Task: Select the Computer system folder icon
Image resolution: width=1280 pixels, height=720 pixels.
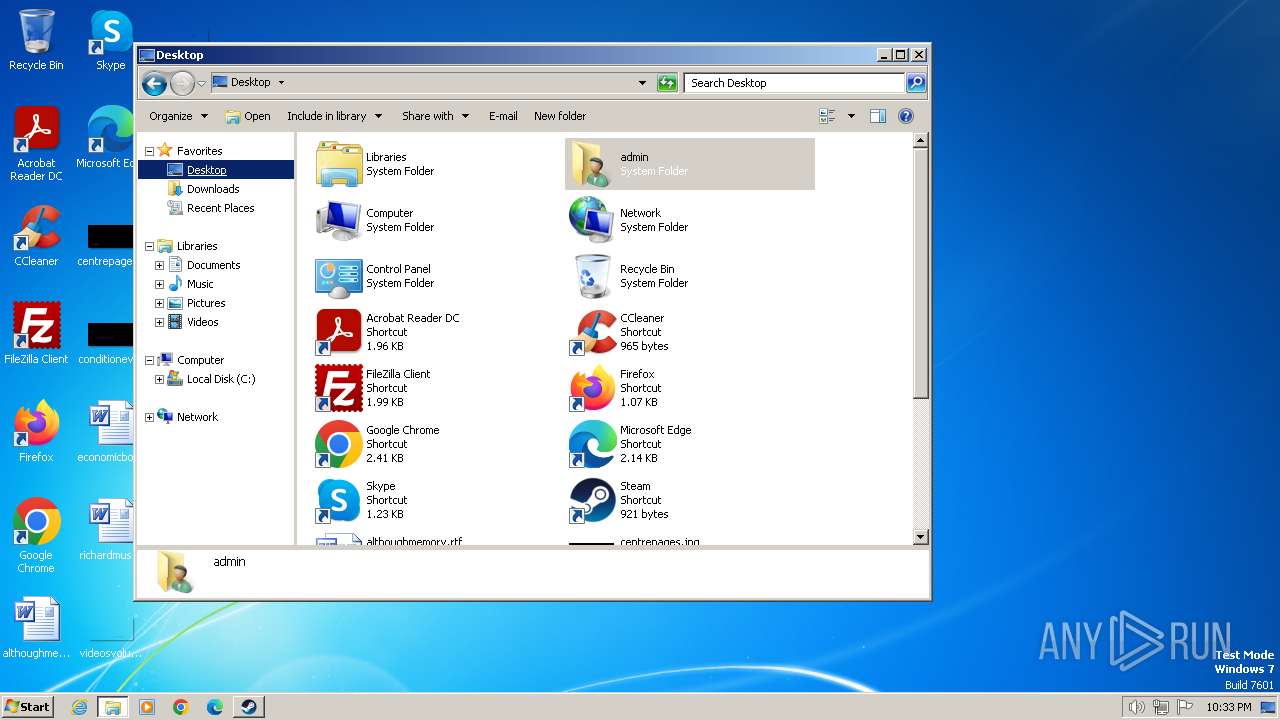Action: (x=339, y=220)
